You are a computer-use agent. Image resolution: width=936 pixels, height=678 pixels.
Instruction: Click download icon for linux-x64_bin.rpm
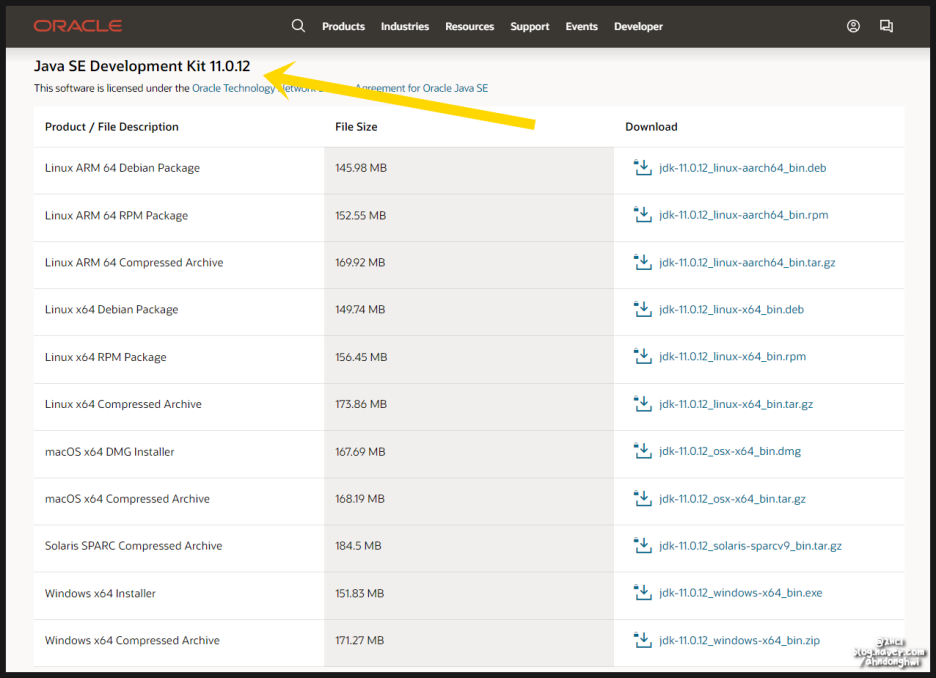642,356
